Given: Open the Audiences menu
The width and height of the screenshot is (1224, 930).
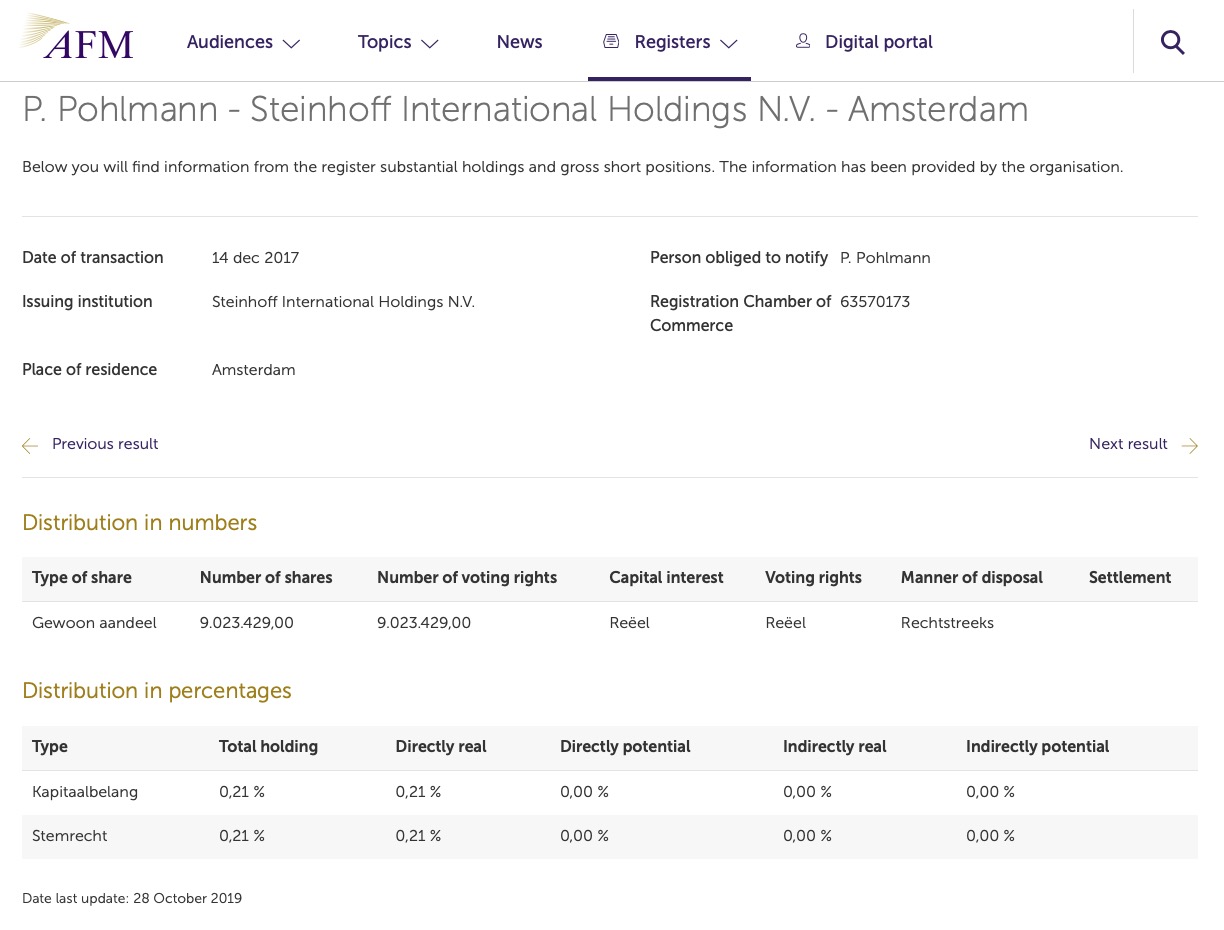Looking at the screenshot, I should (229, 42).
